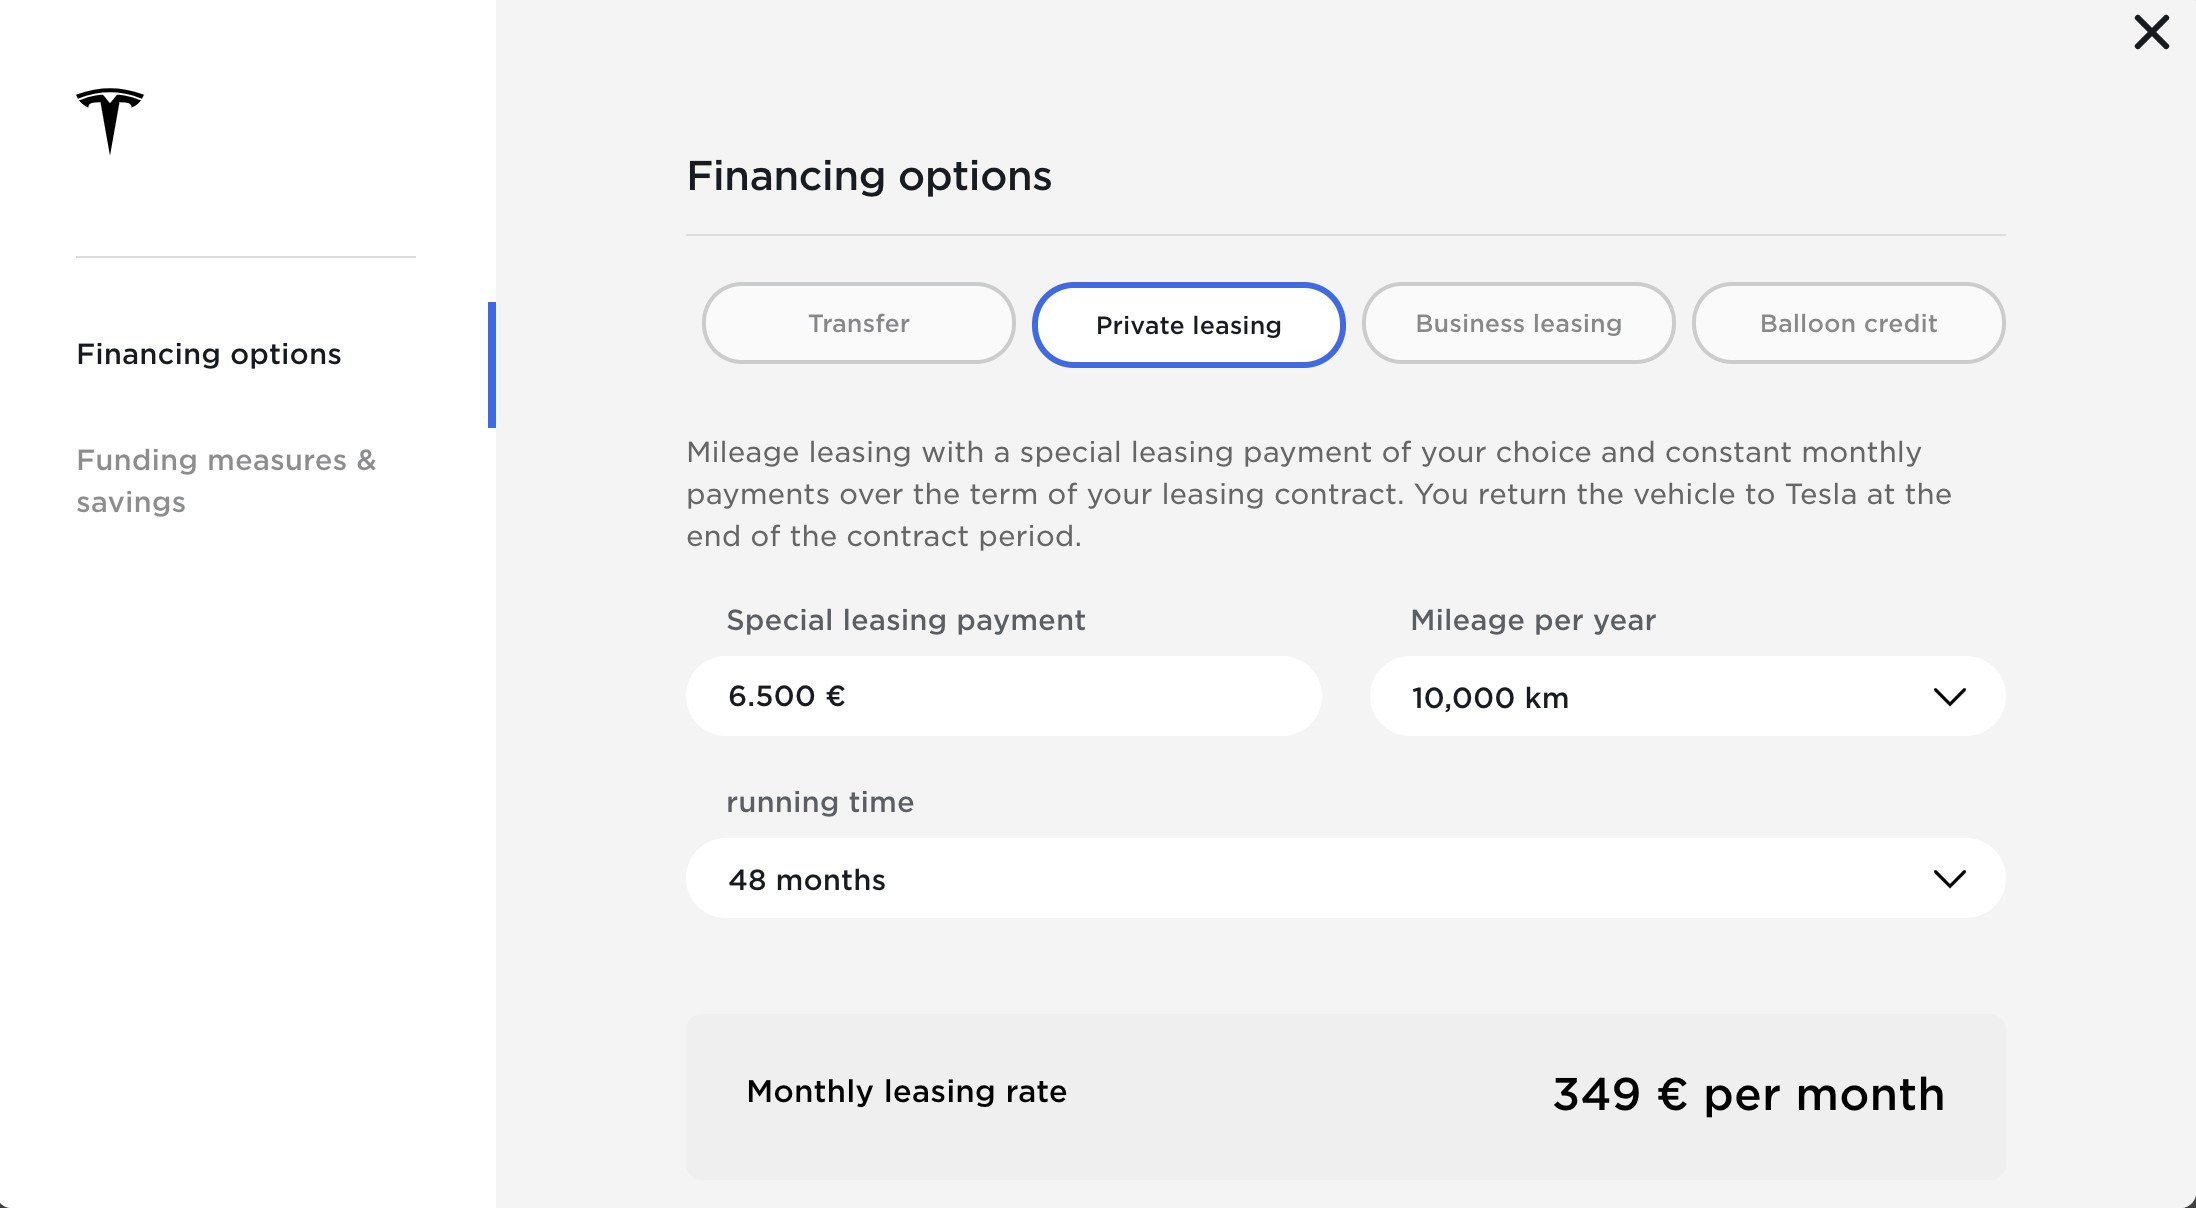Viewport: 2196px width, 1208px height.
Task: Click the Special leasing payment label
Action: coord(906,620)
